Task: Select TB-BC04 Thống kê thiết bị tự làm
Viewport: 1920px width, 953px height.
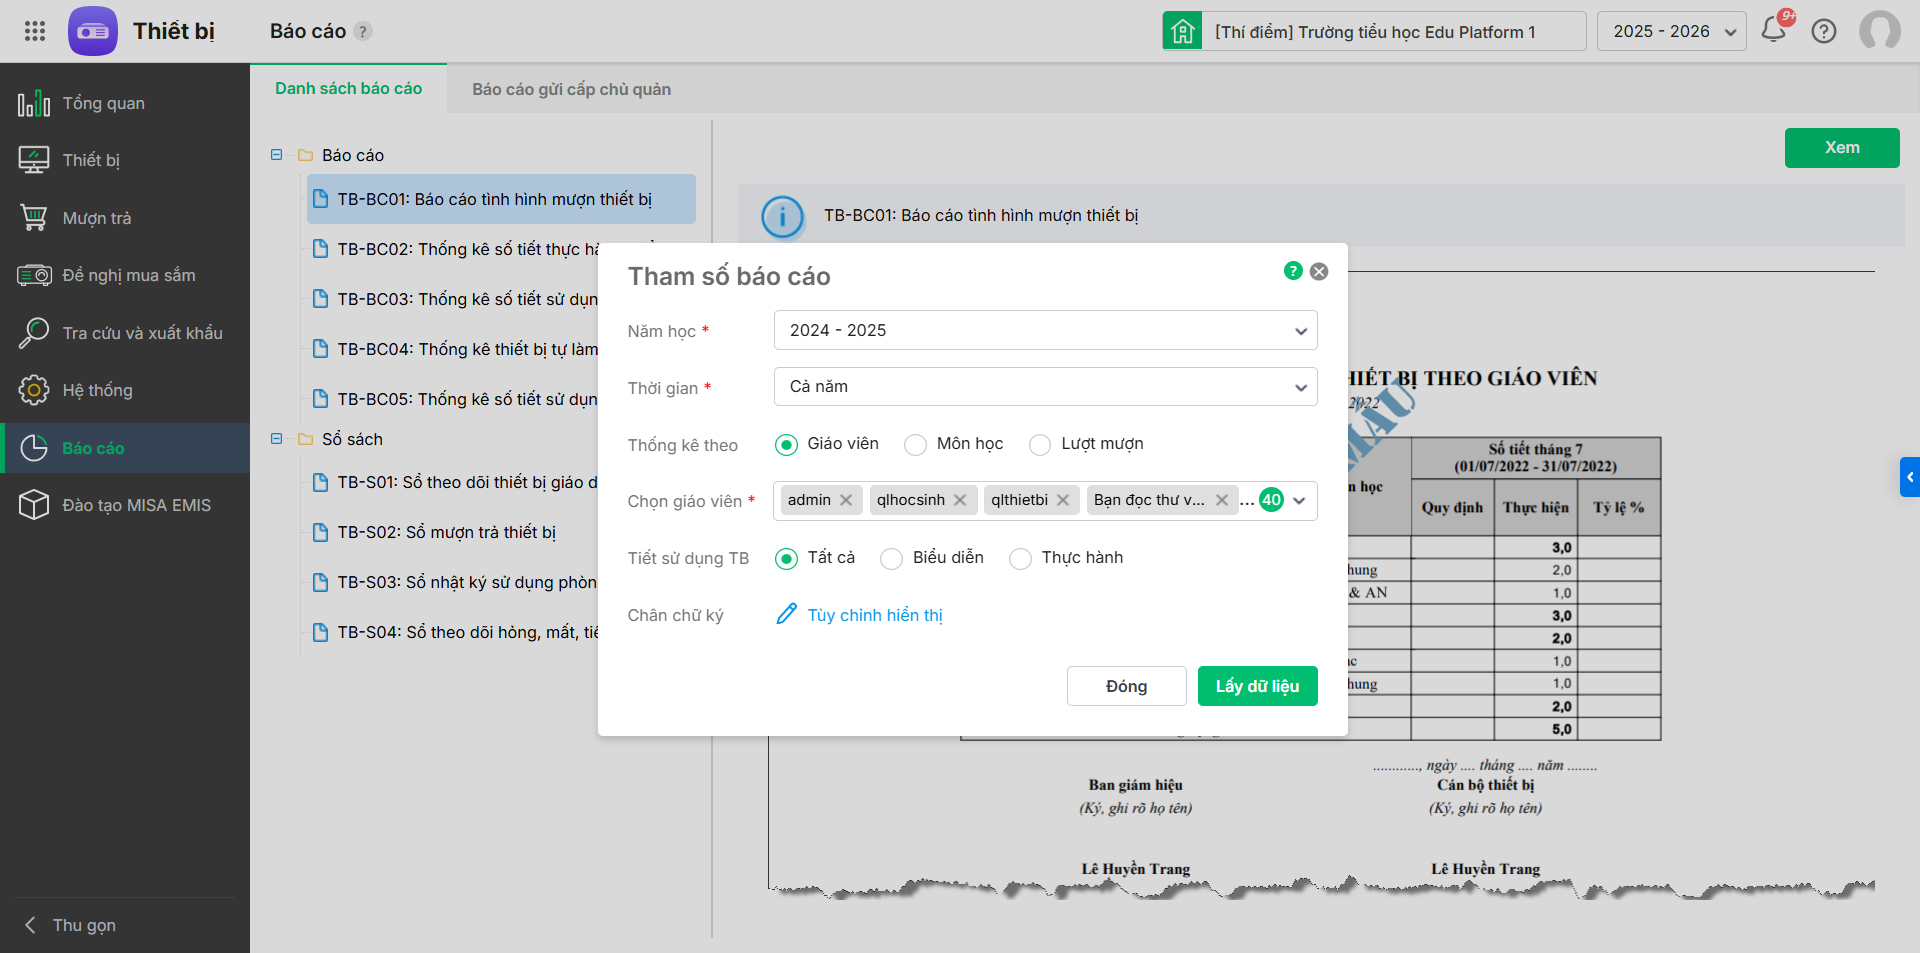Action: [x=467, y=349]
